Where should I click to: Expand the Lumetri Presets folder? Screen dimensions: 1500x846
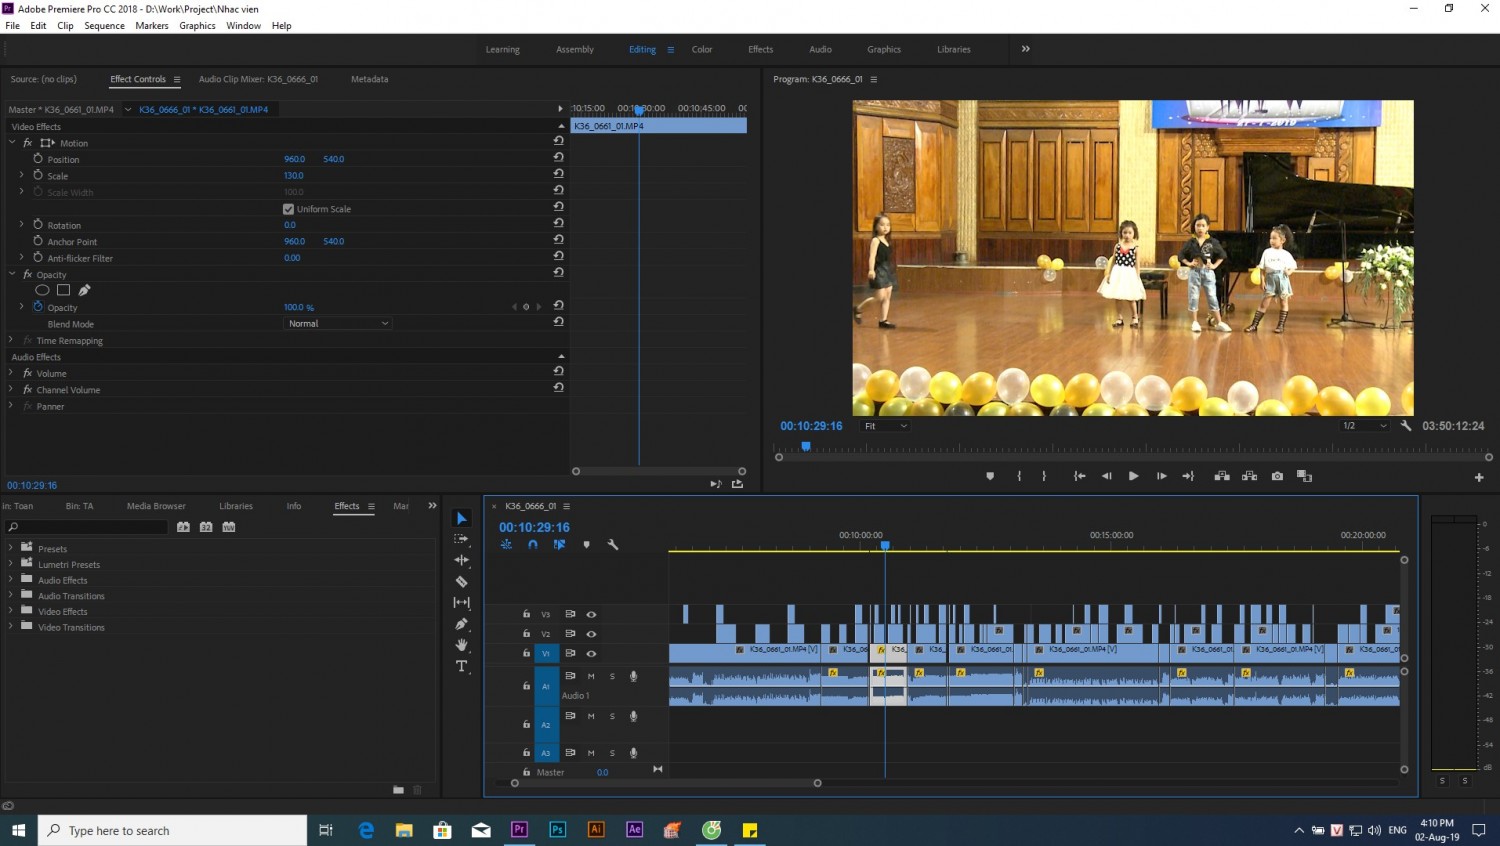point(11,564)
